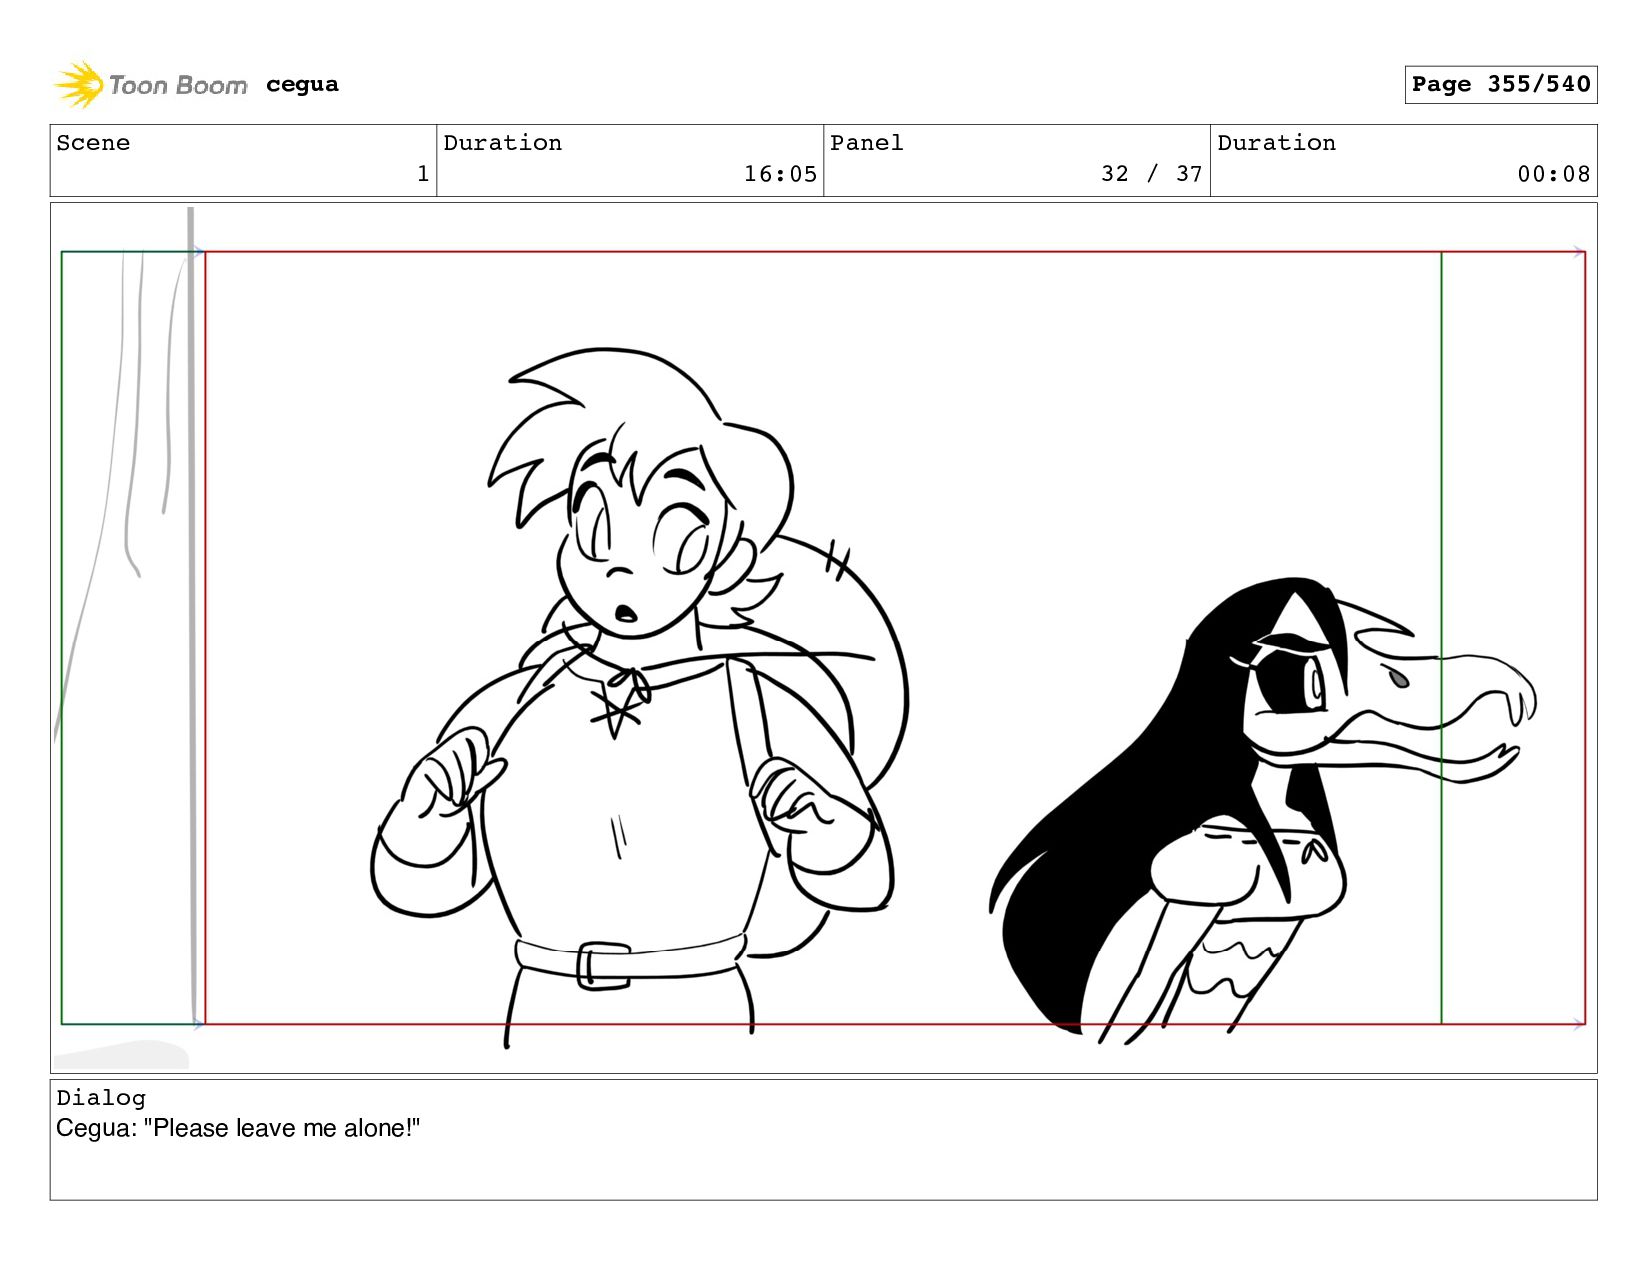Select the scene number '1'

[x=423, y=174]
